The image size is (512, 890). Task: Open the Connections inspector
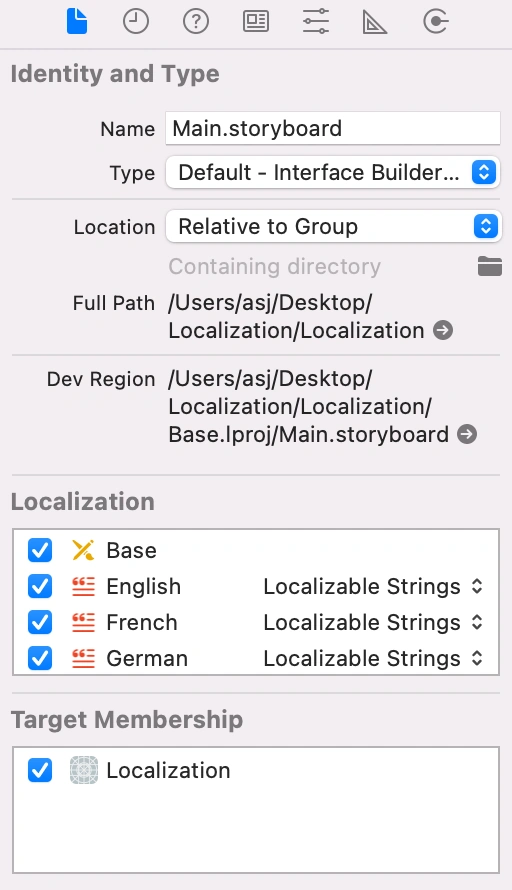436,22
